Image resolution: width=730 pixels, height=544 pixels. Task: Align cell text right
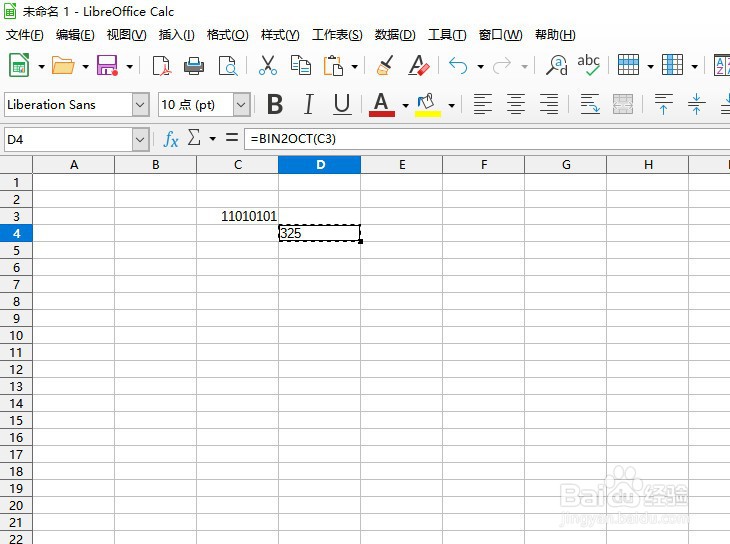click(x=549, y=104)
